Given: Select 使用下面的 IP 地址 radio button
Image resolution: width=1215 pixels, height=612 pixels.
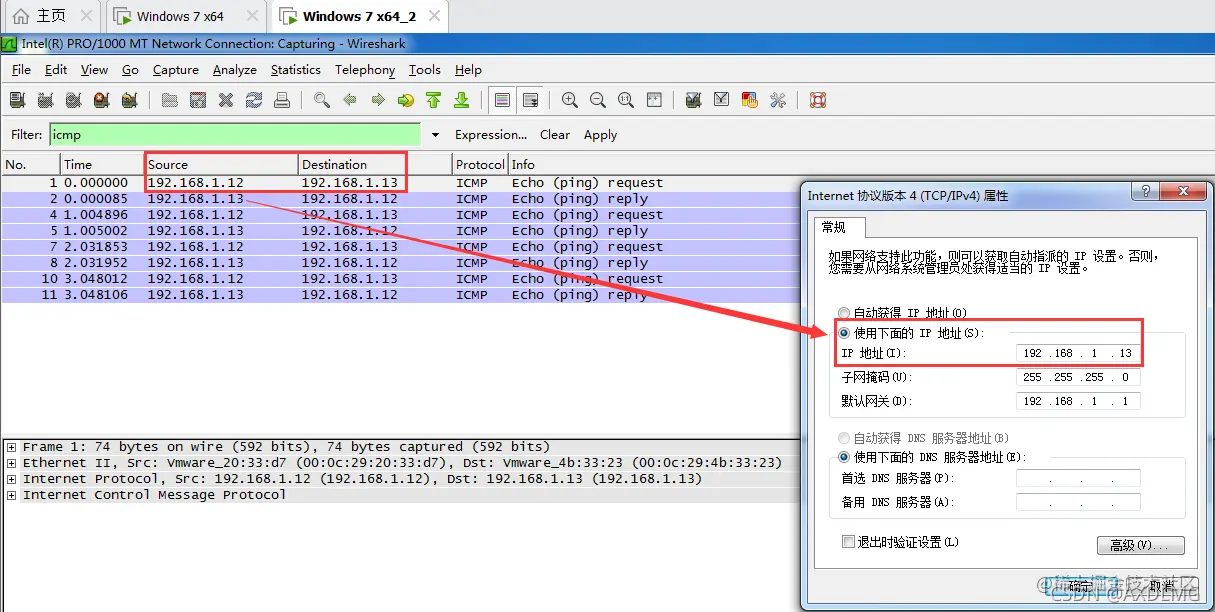Looking at the screenshot, I should (845, 333).
